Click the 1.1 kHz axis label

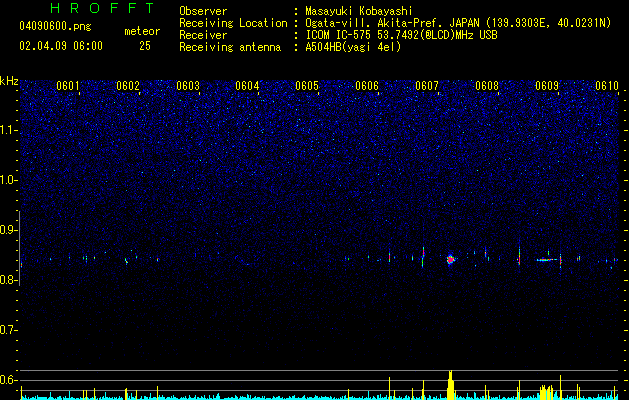tap(7, 130)
